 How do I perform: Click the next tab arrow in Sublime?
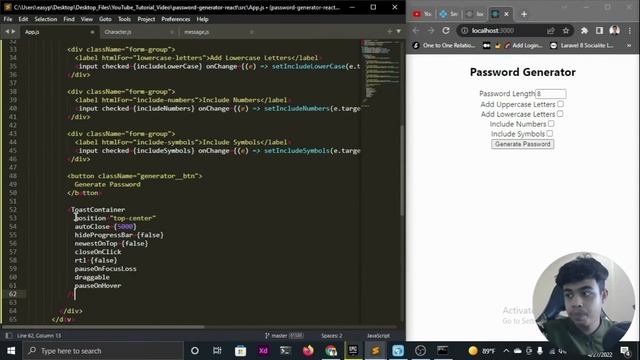(13, 31)
